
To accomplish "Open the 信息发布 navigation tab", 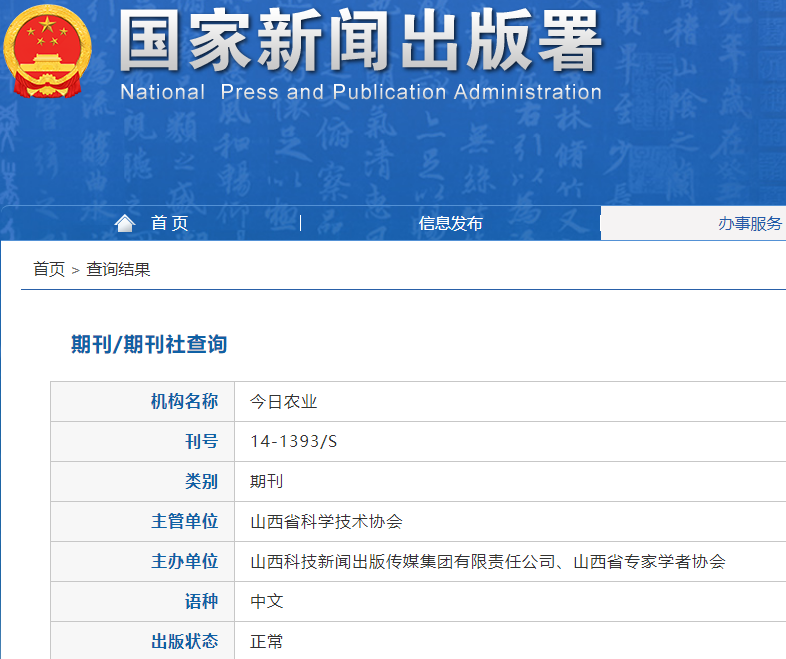I will click(x=450, y=223).
